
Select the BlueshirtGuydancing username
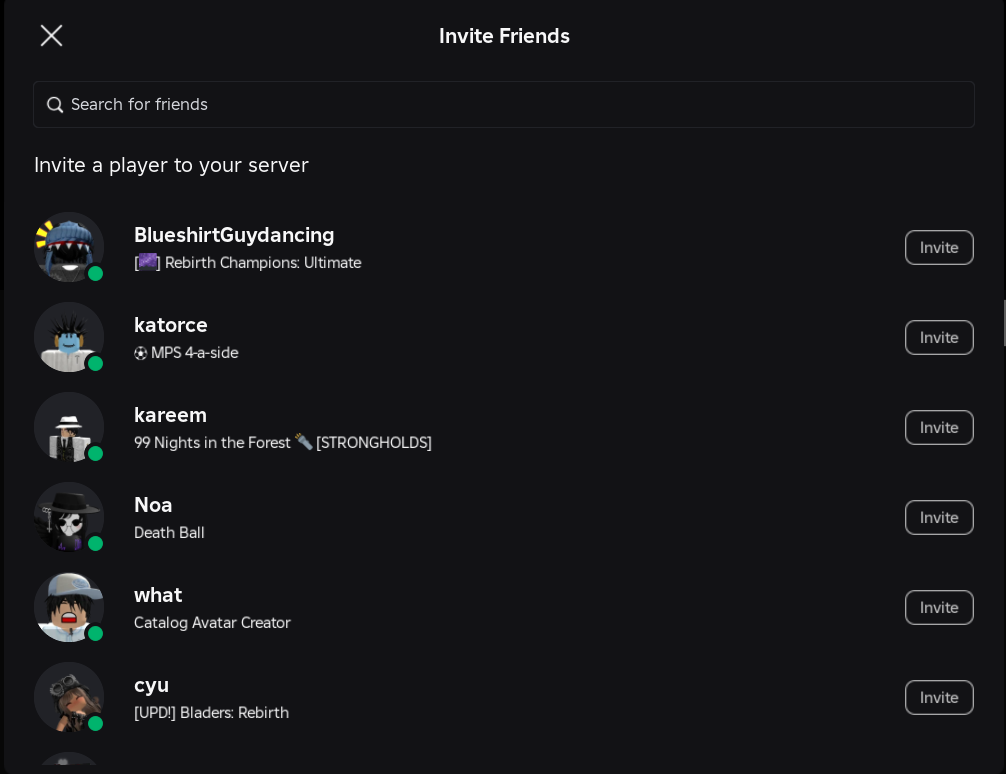(x=234, y=235)
